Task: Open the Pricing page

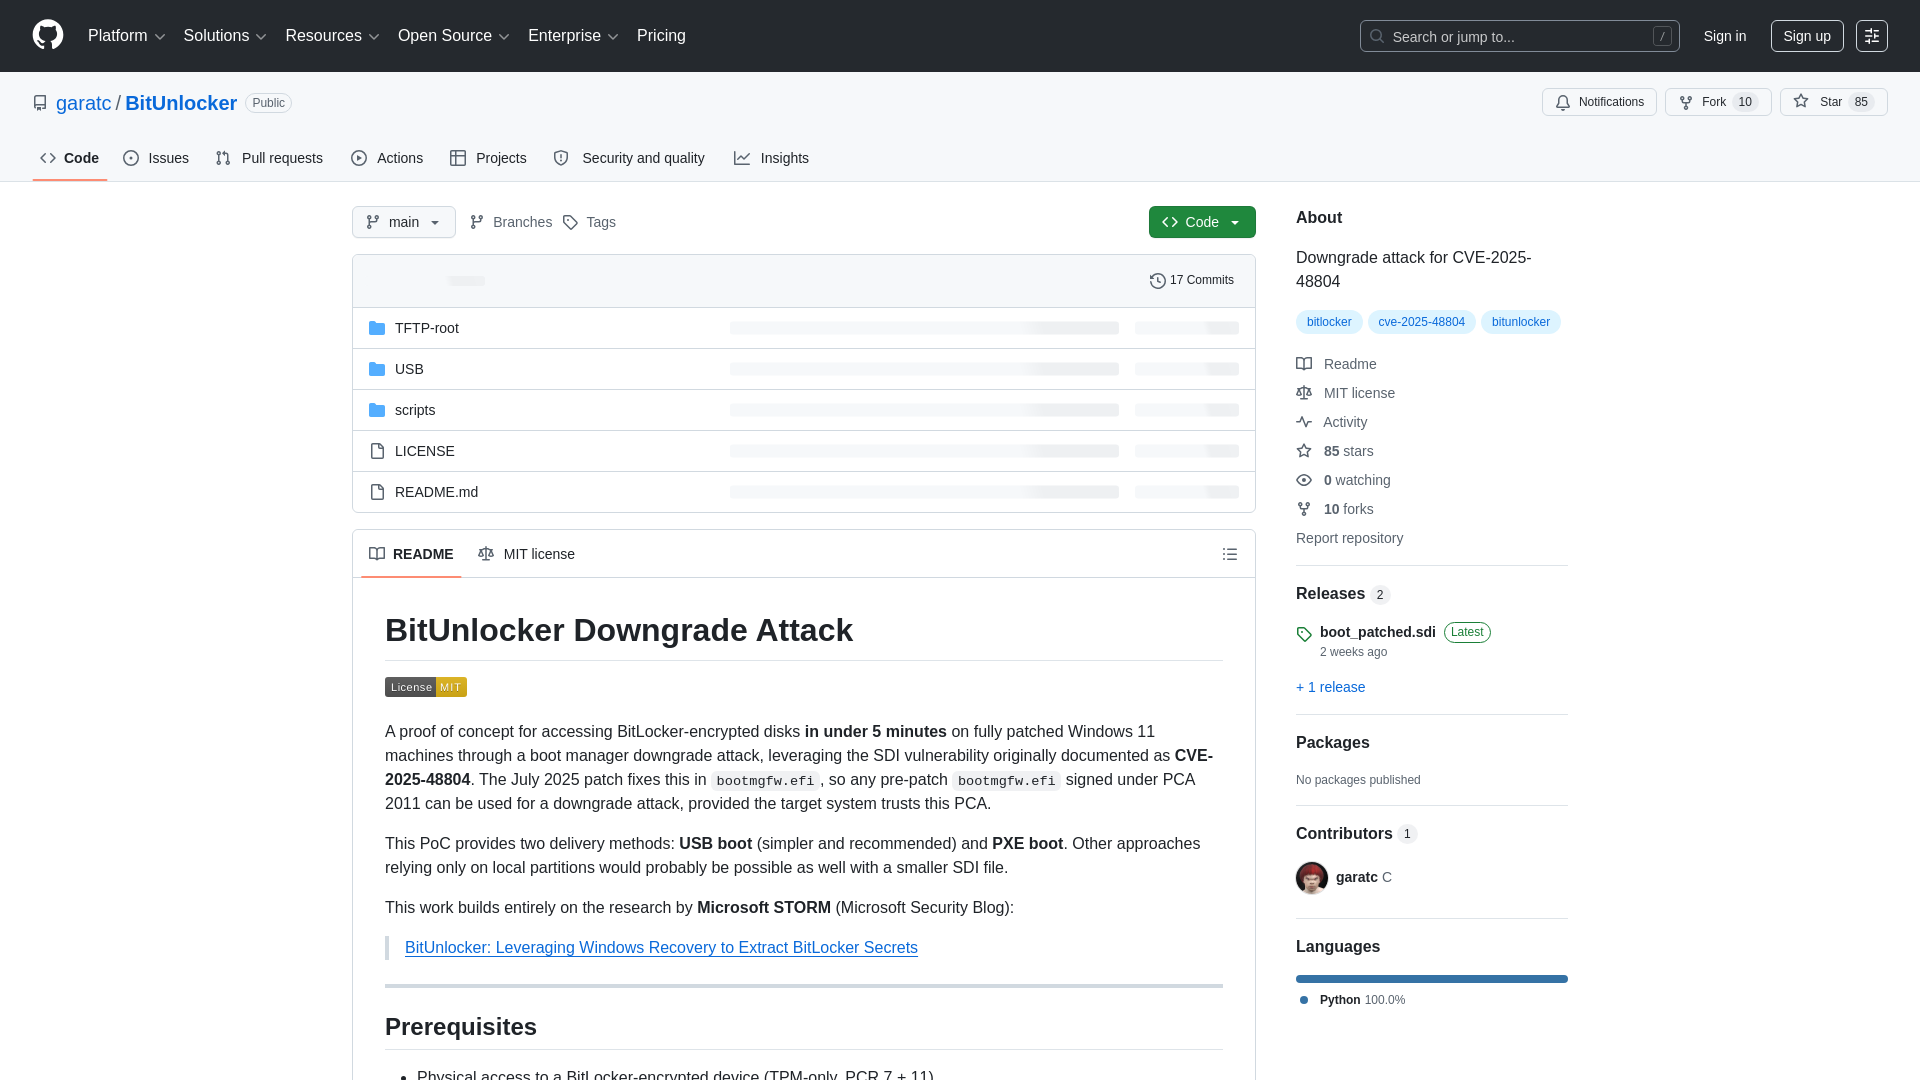Action: coord(661,36)
